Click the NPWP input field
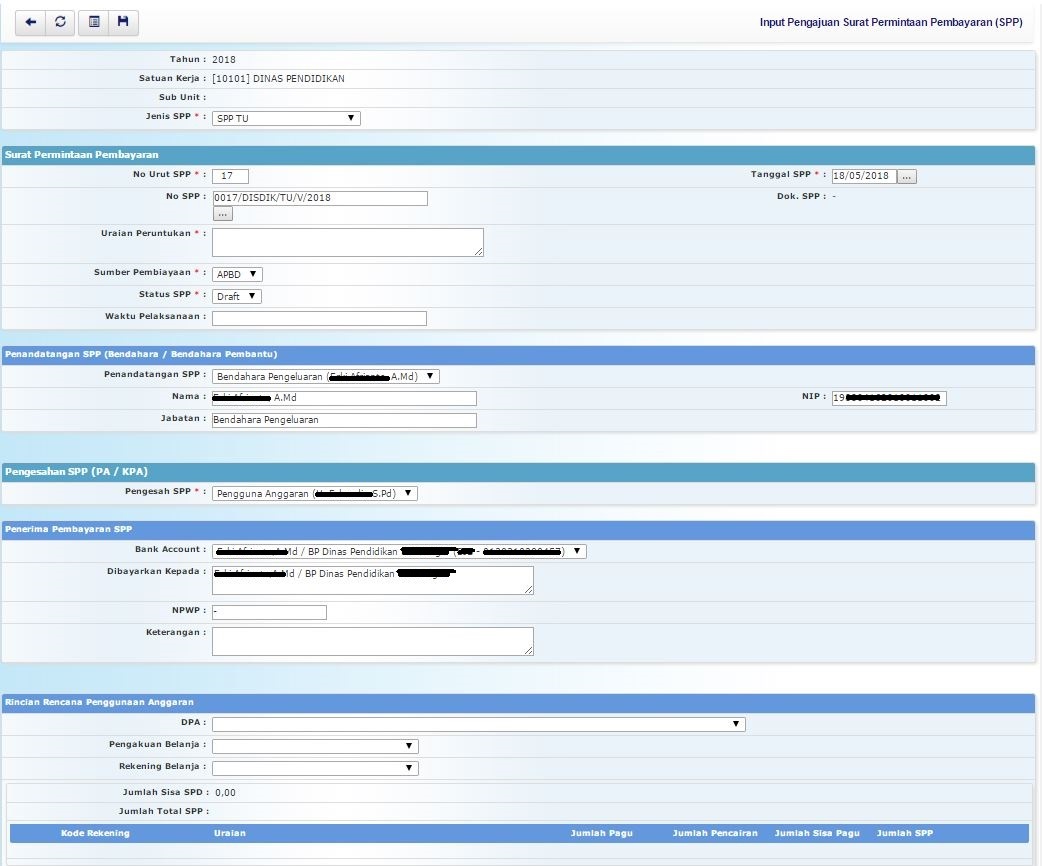The height and width of the screenshot is (866, 1042). pos(269,612)
